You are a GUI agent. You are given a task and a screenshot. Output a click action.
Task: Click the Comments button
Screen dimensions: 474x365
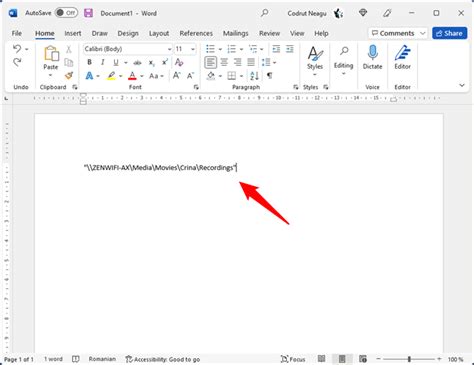[x=397, y=33]
